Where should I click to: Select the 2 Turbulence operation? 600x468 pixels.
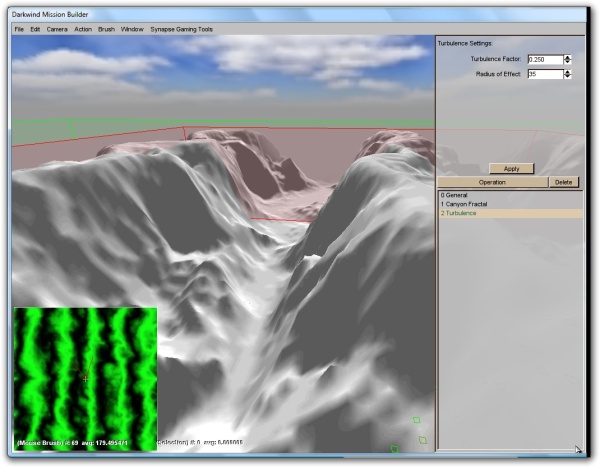pyautogui.click(x=462, y=214)
